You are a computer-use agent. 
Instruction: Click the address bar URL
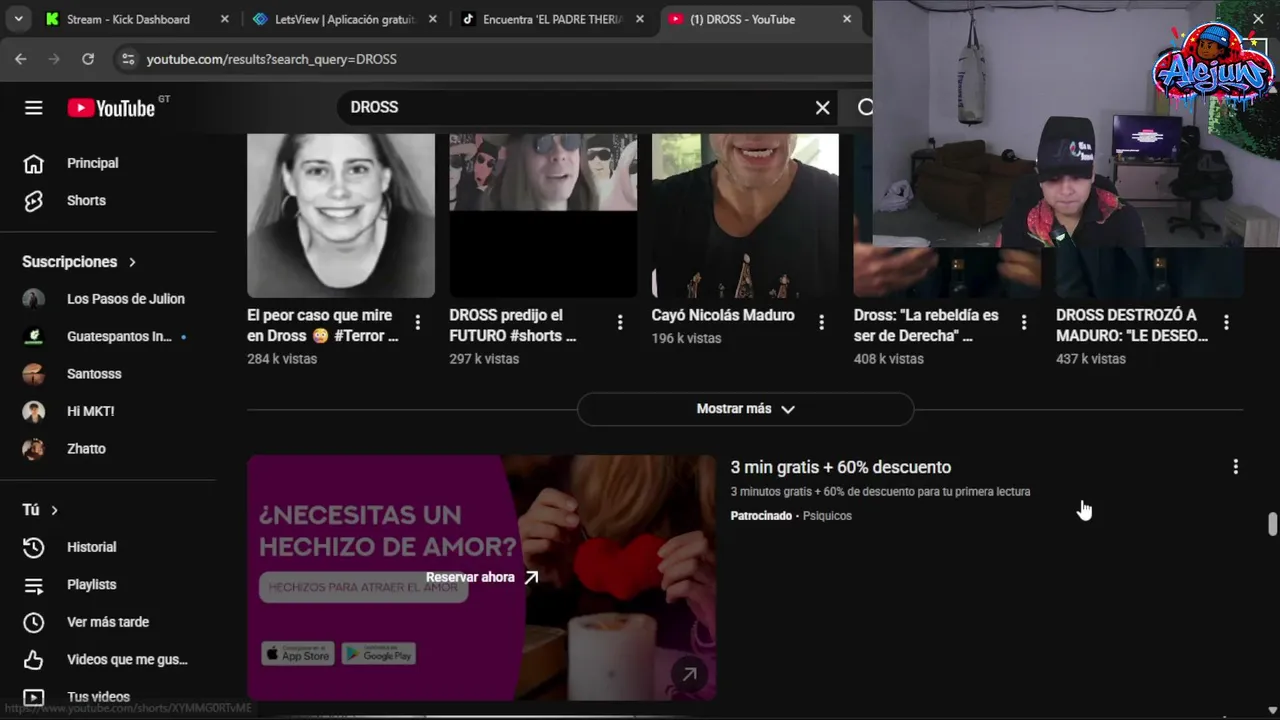272,59
